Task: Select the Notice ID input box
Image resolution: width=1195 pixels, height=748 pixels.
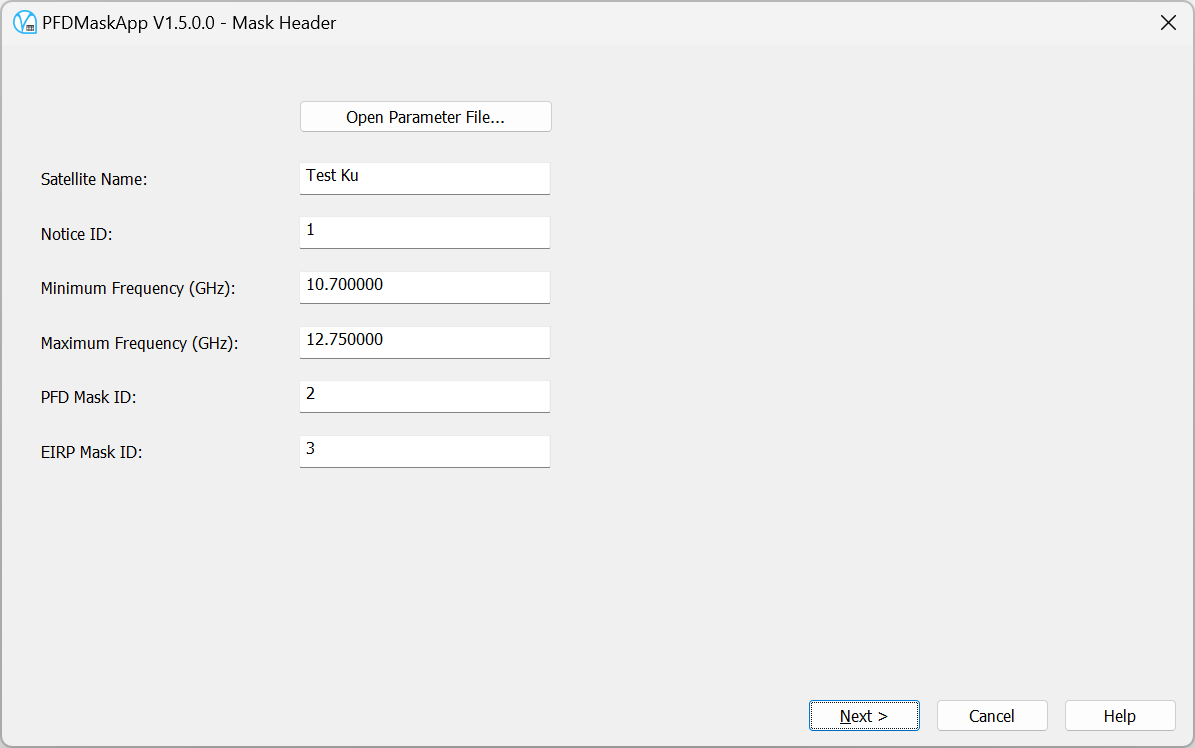Action: (x=424, y=232)
